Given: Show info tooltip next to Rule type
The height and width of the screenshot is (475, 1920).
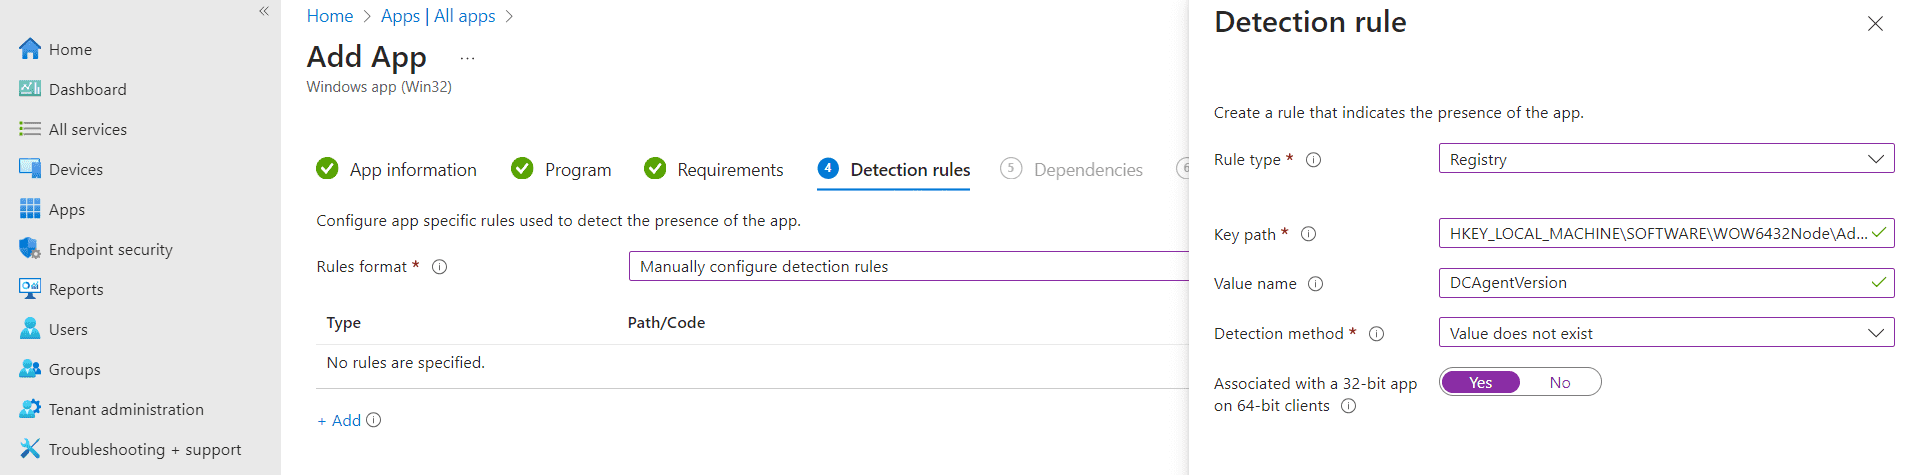Looking at the screenshot, I should pos(1314,160).
